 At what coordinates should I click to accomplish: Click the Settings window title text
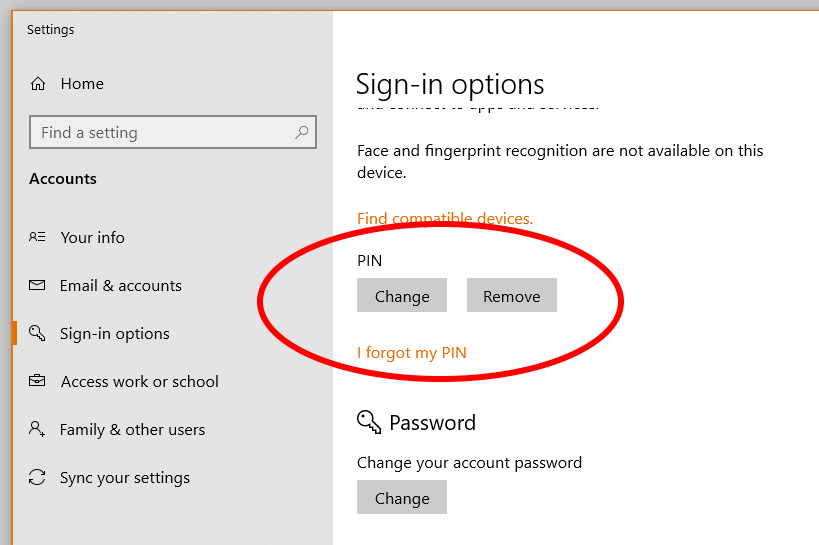point(50,29)
